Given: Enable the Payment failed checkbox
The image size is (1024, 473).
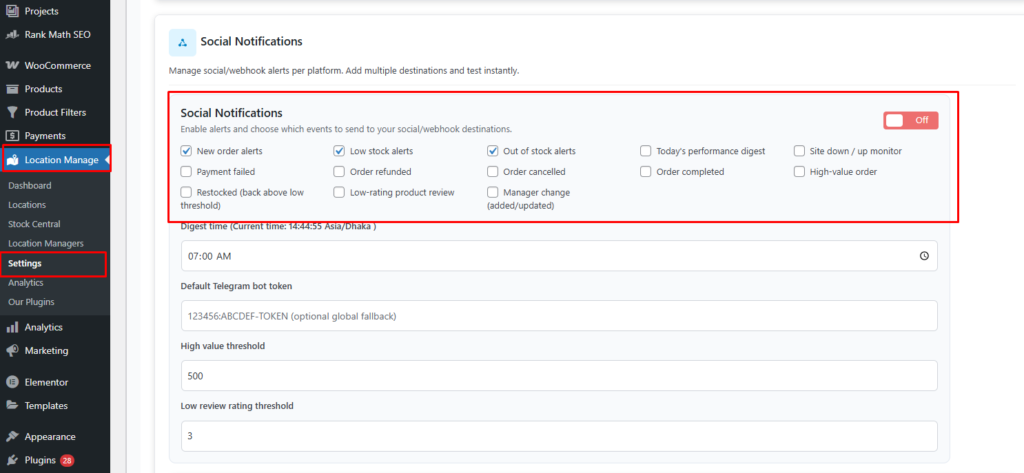Looking at the screenshot, I should [186, 171].
